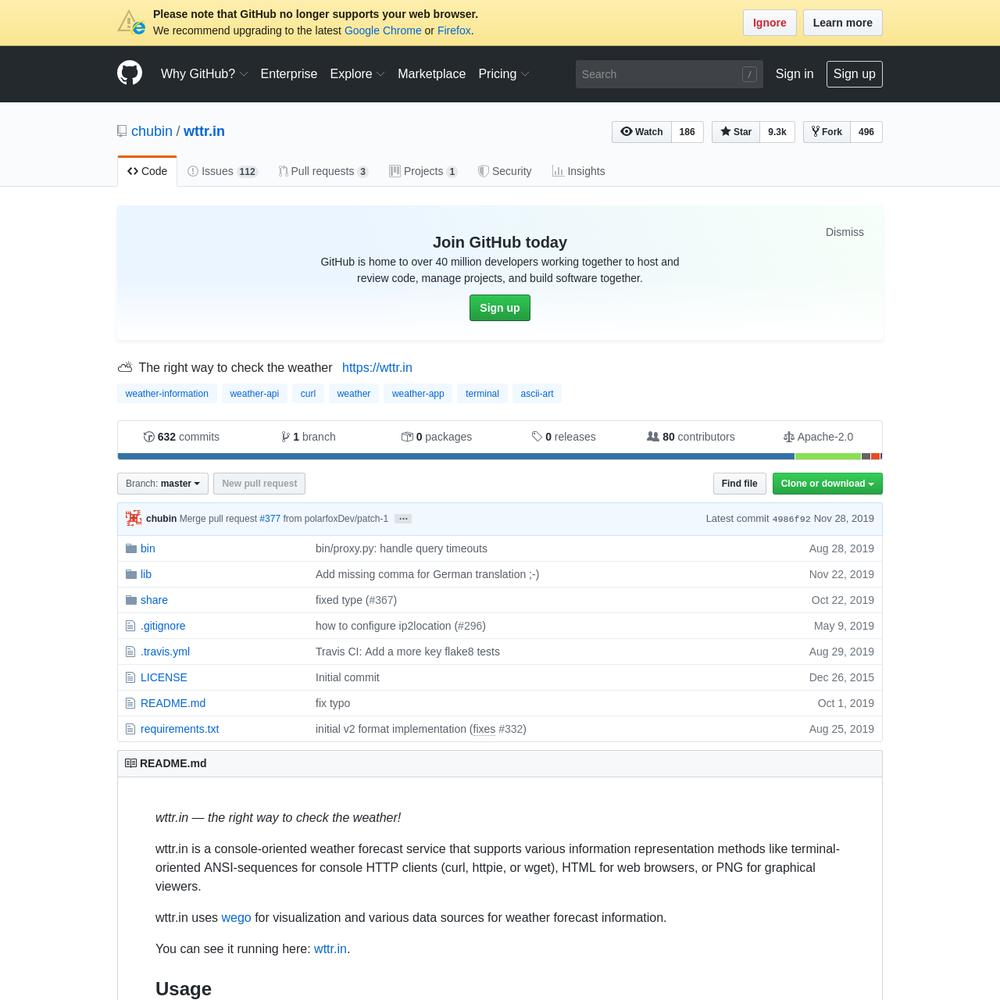The height and width of the screenshot is (1000, 1000).
Task: Click the README.md file icon in file list
Action: (x=131, y=703)
